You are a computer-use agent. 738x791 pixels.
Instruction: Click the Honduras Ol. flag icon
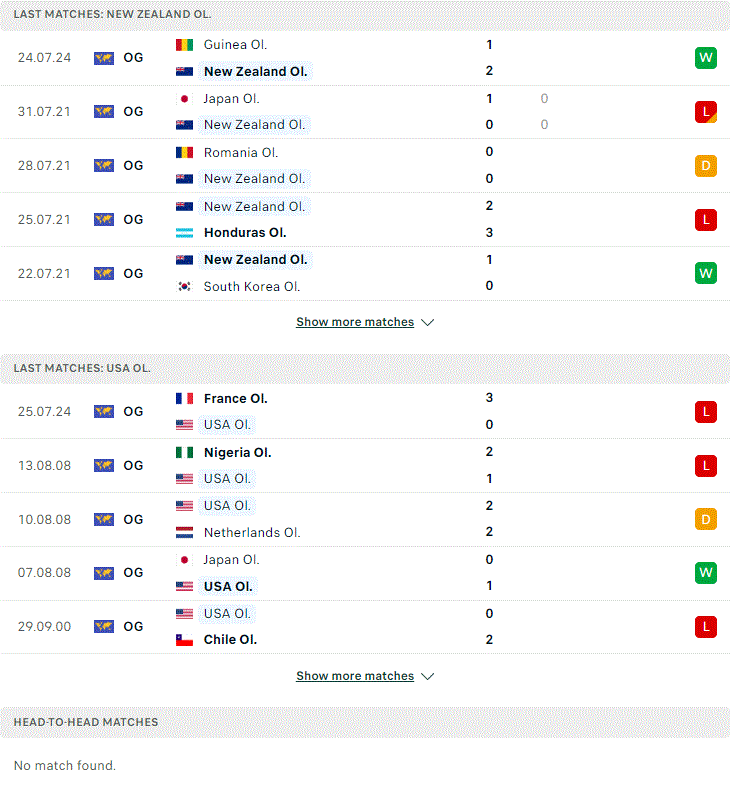(184, 233)
